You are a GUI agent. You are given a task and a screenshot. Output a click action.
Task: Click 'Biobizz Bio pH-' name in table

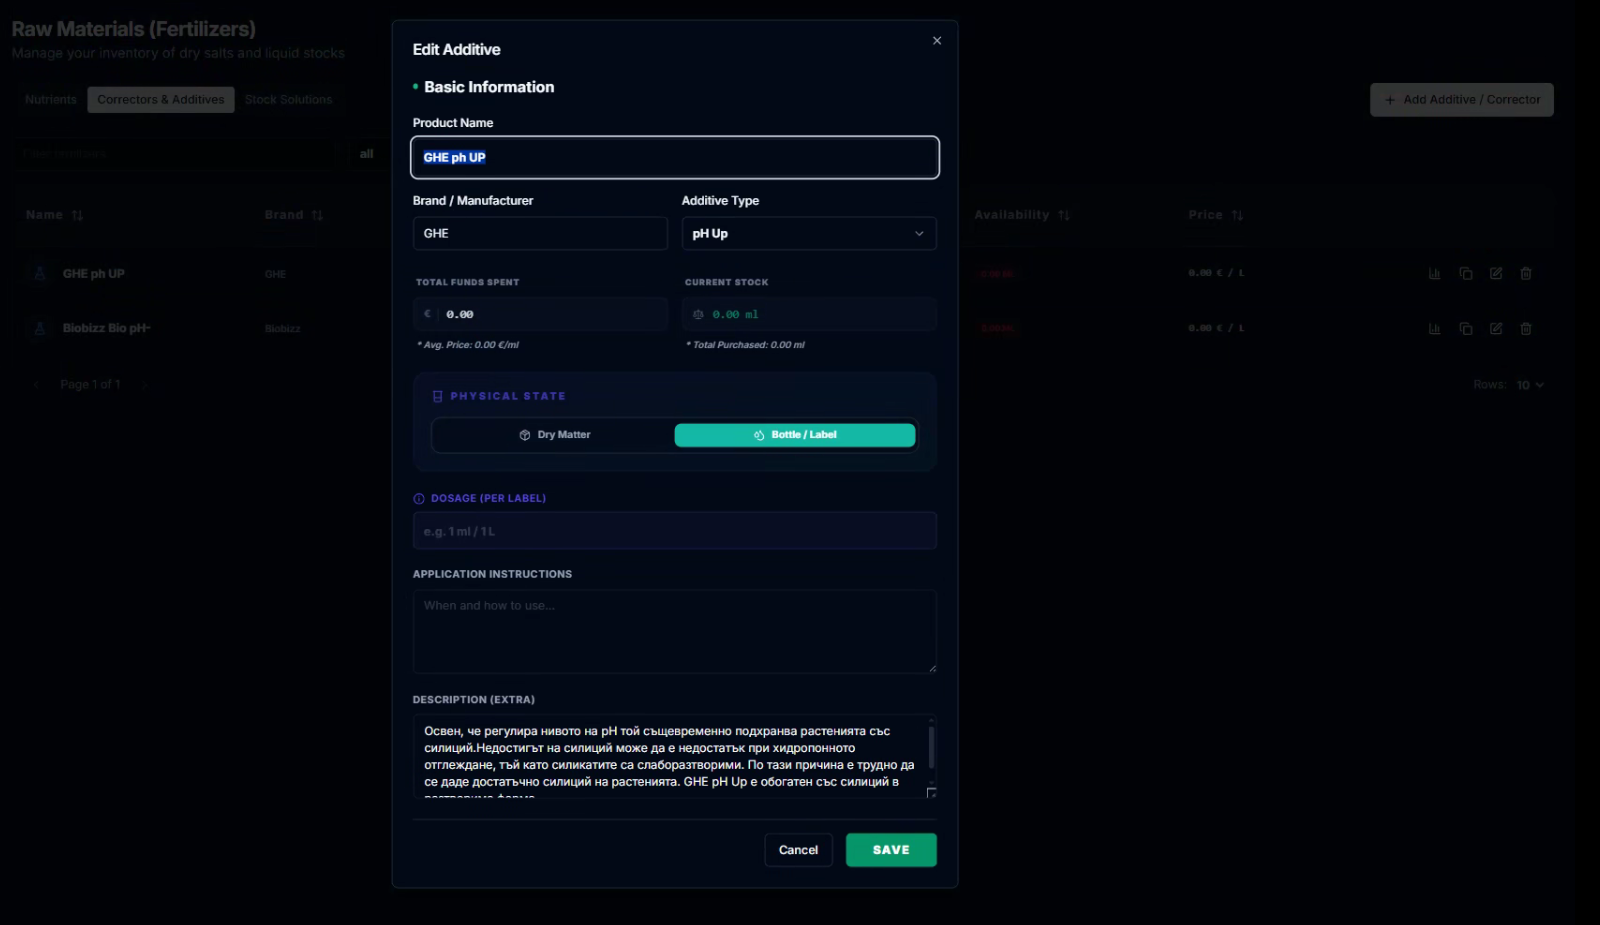coord(106,329)
